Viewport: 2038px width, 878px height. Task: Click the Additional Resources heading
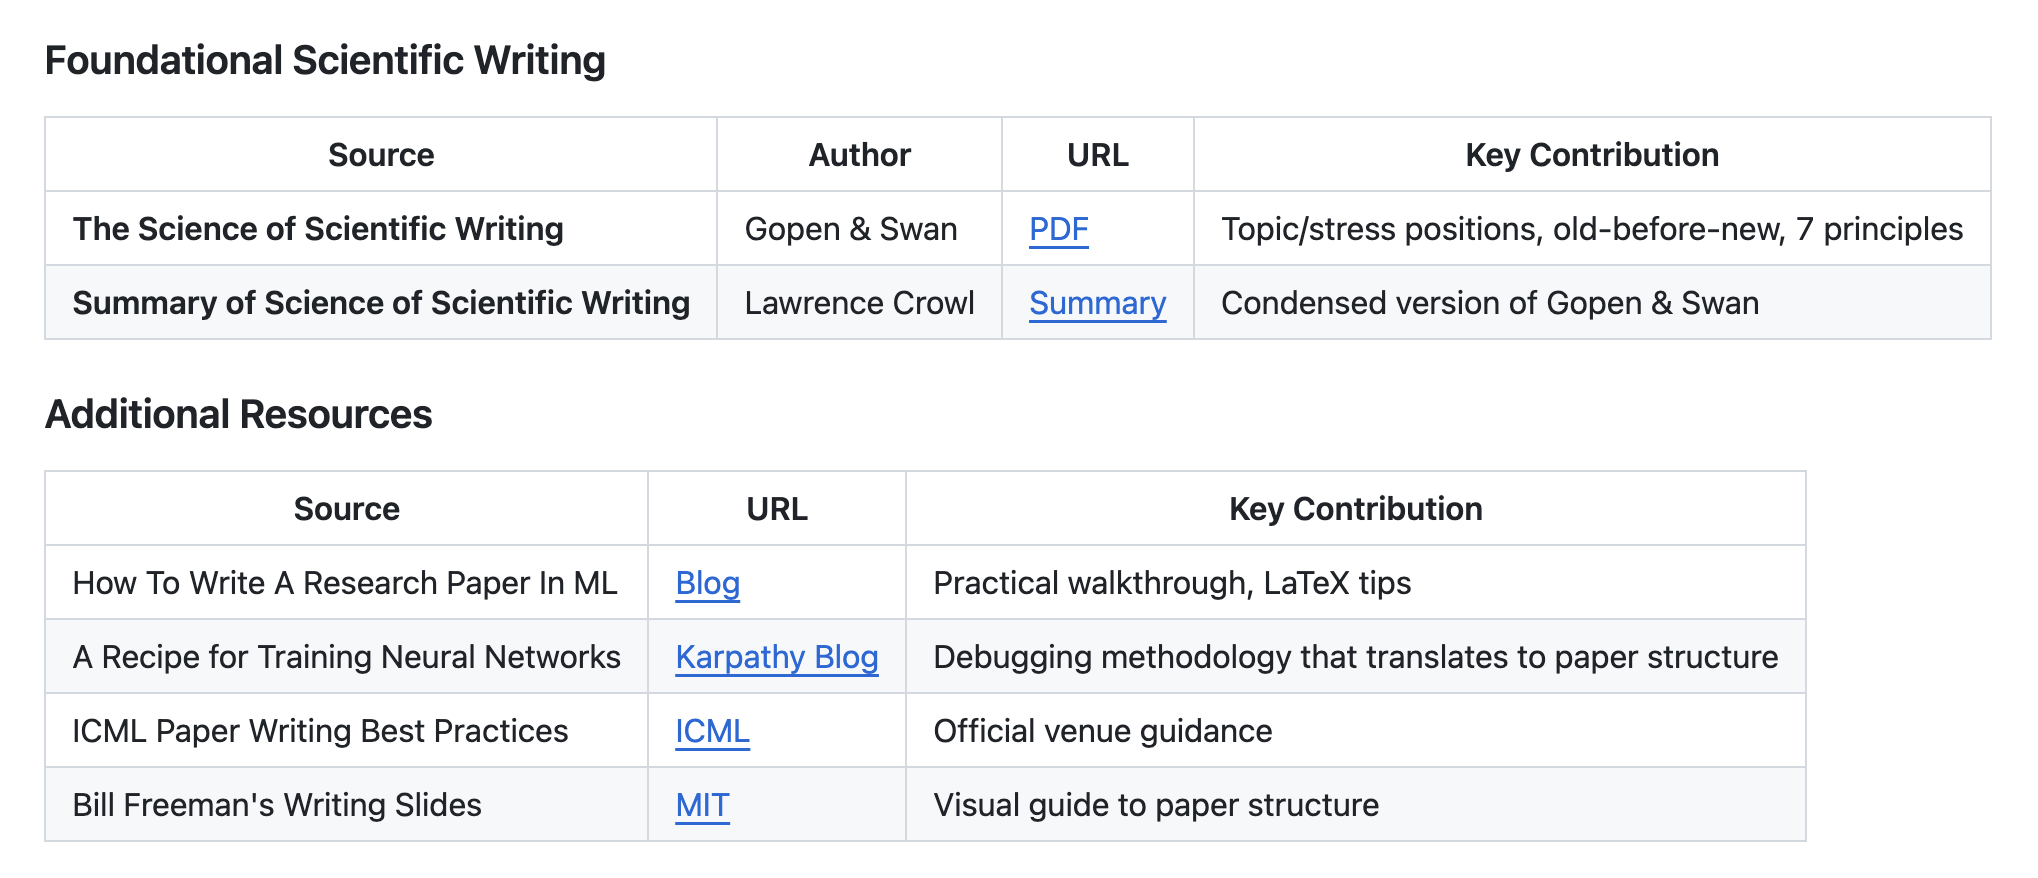tap(238, 414)
